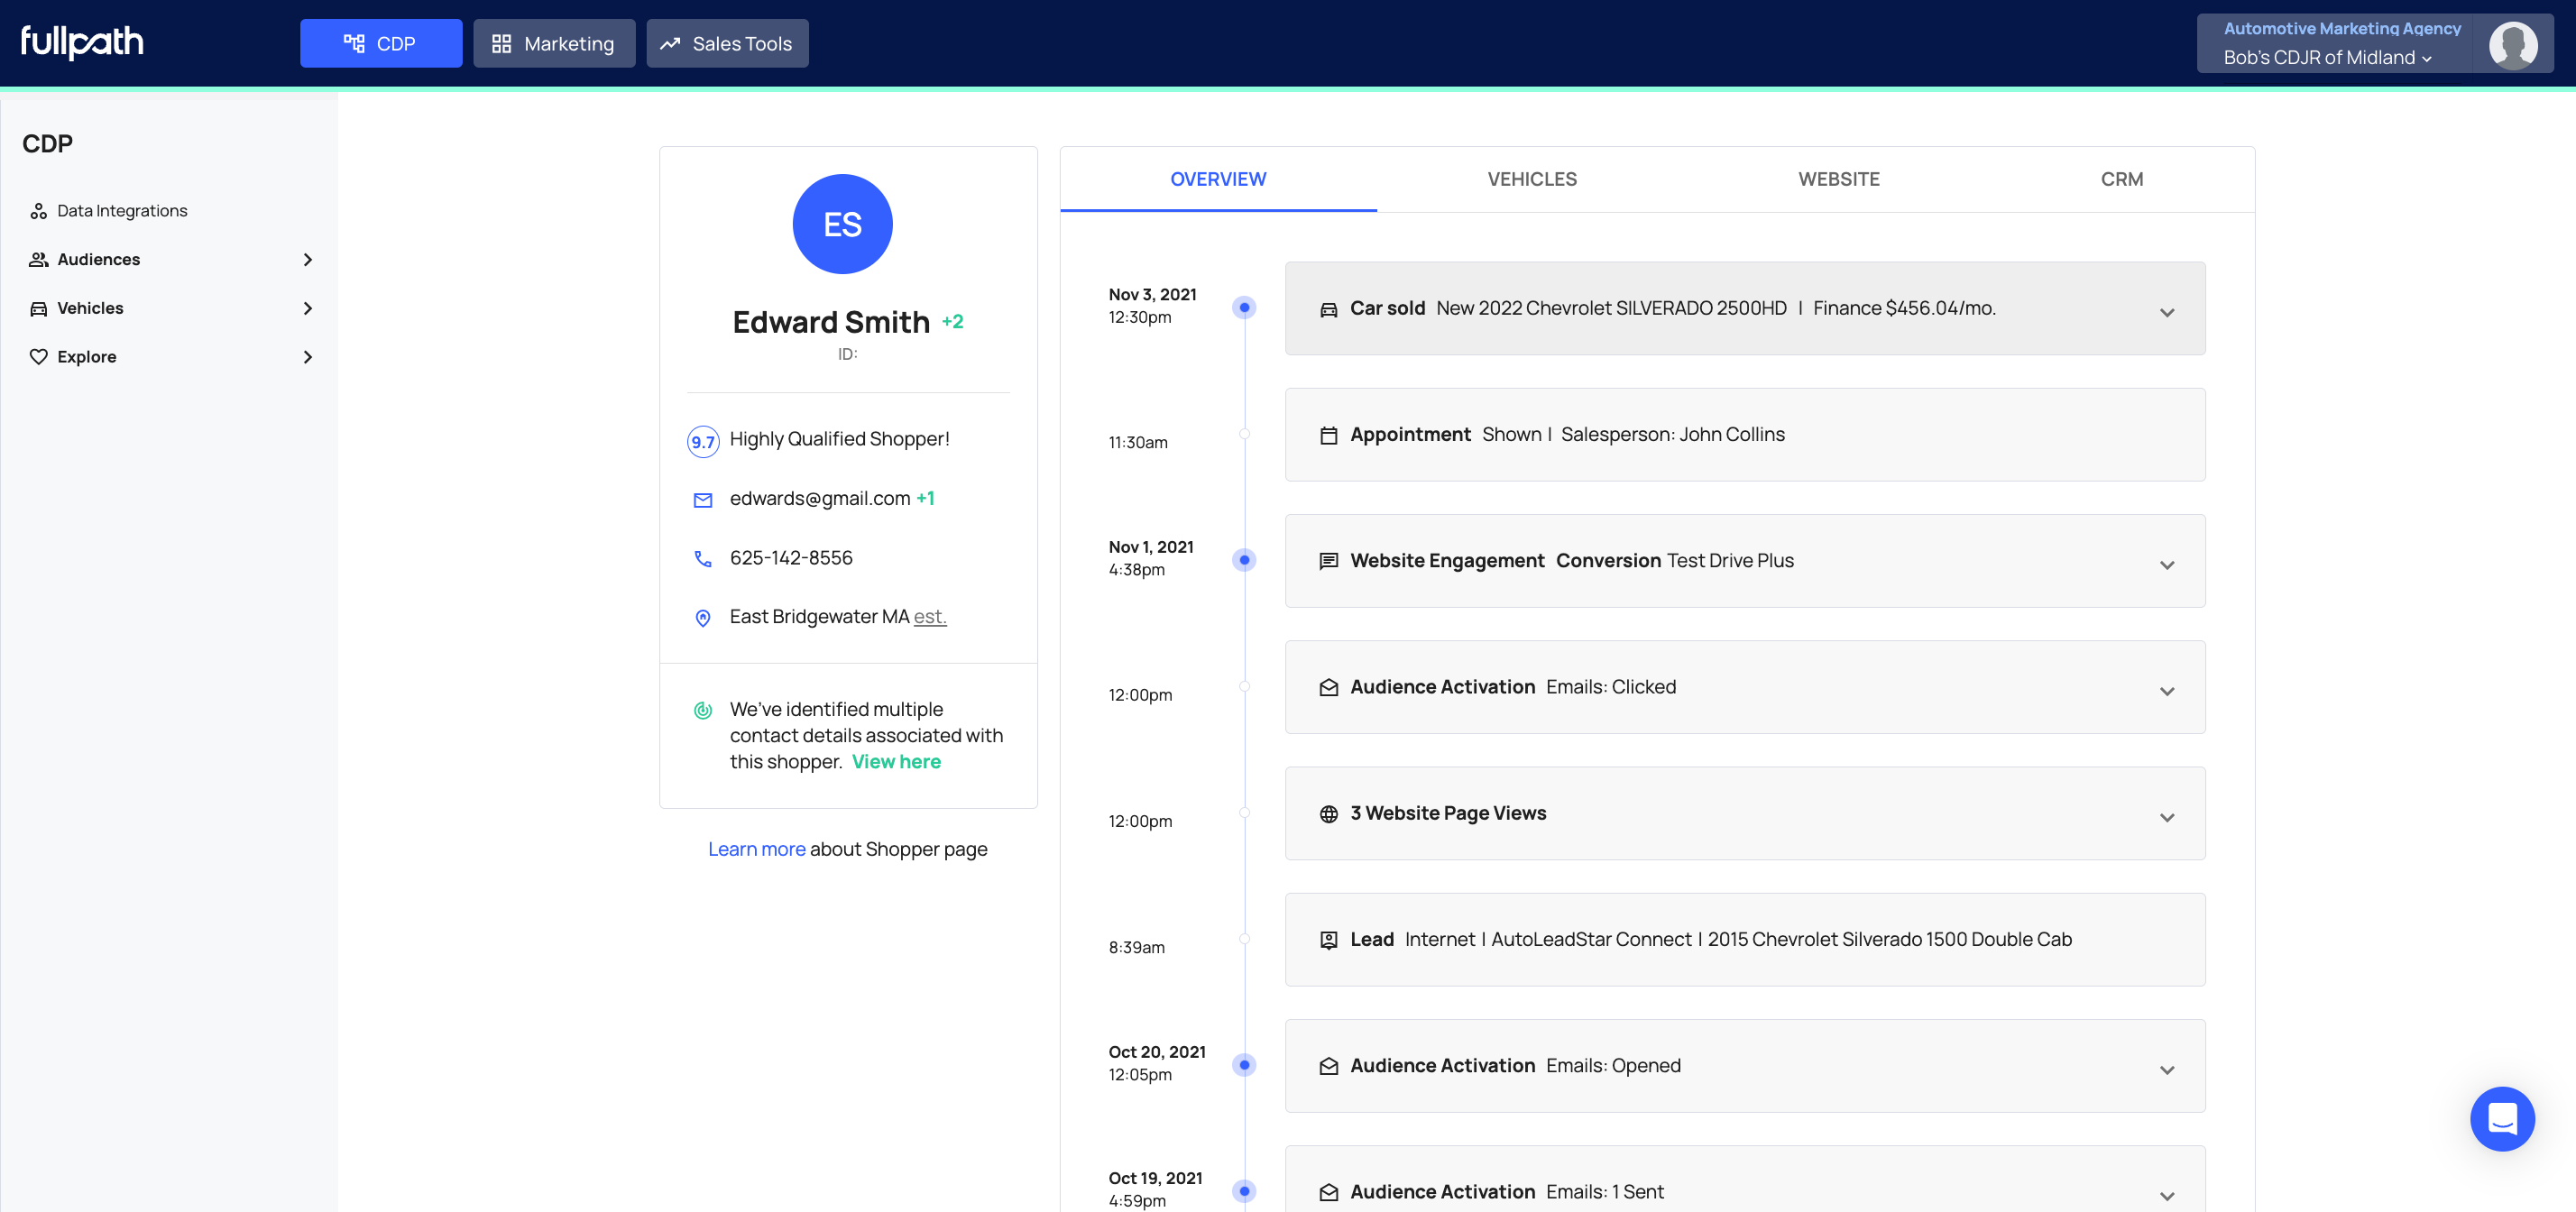Expand the Car sold event row
Image resolution: width=2576 pixels, height=1212 pixels.
tap(2166, 312)
